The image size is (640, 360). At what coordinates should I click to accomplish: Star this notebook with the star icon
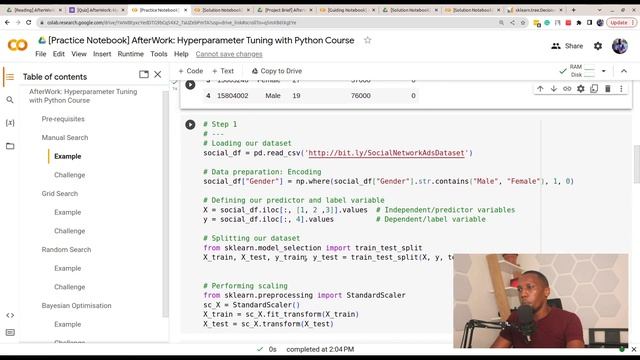click(367, 40)
